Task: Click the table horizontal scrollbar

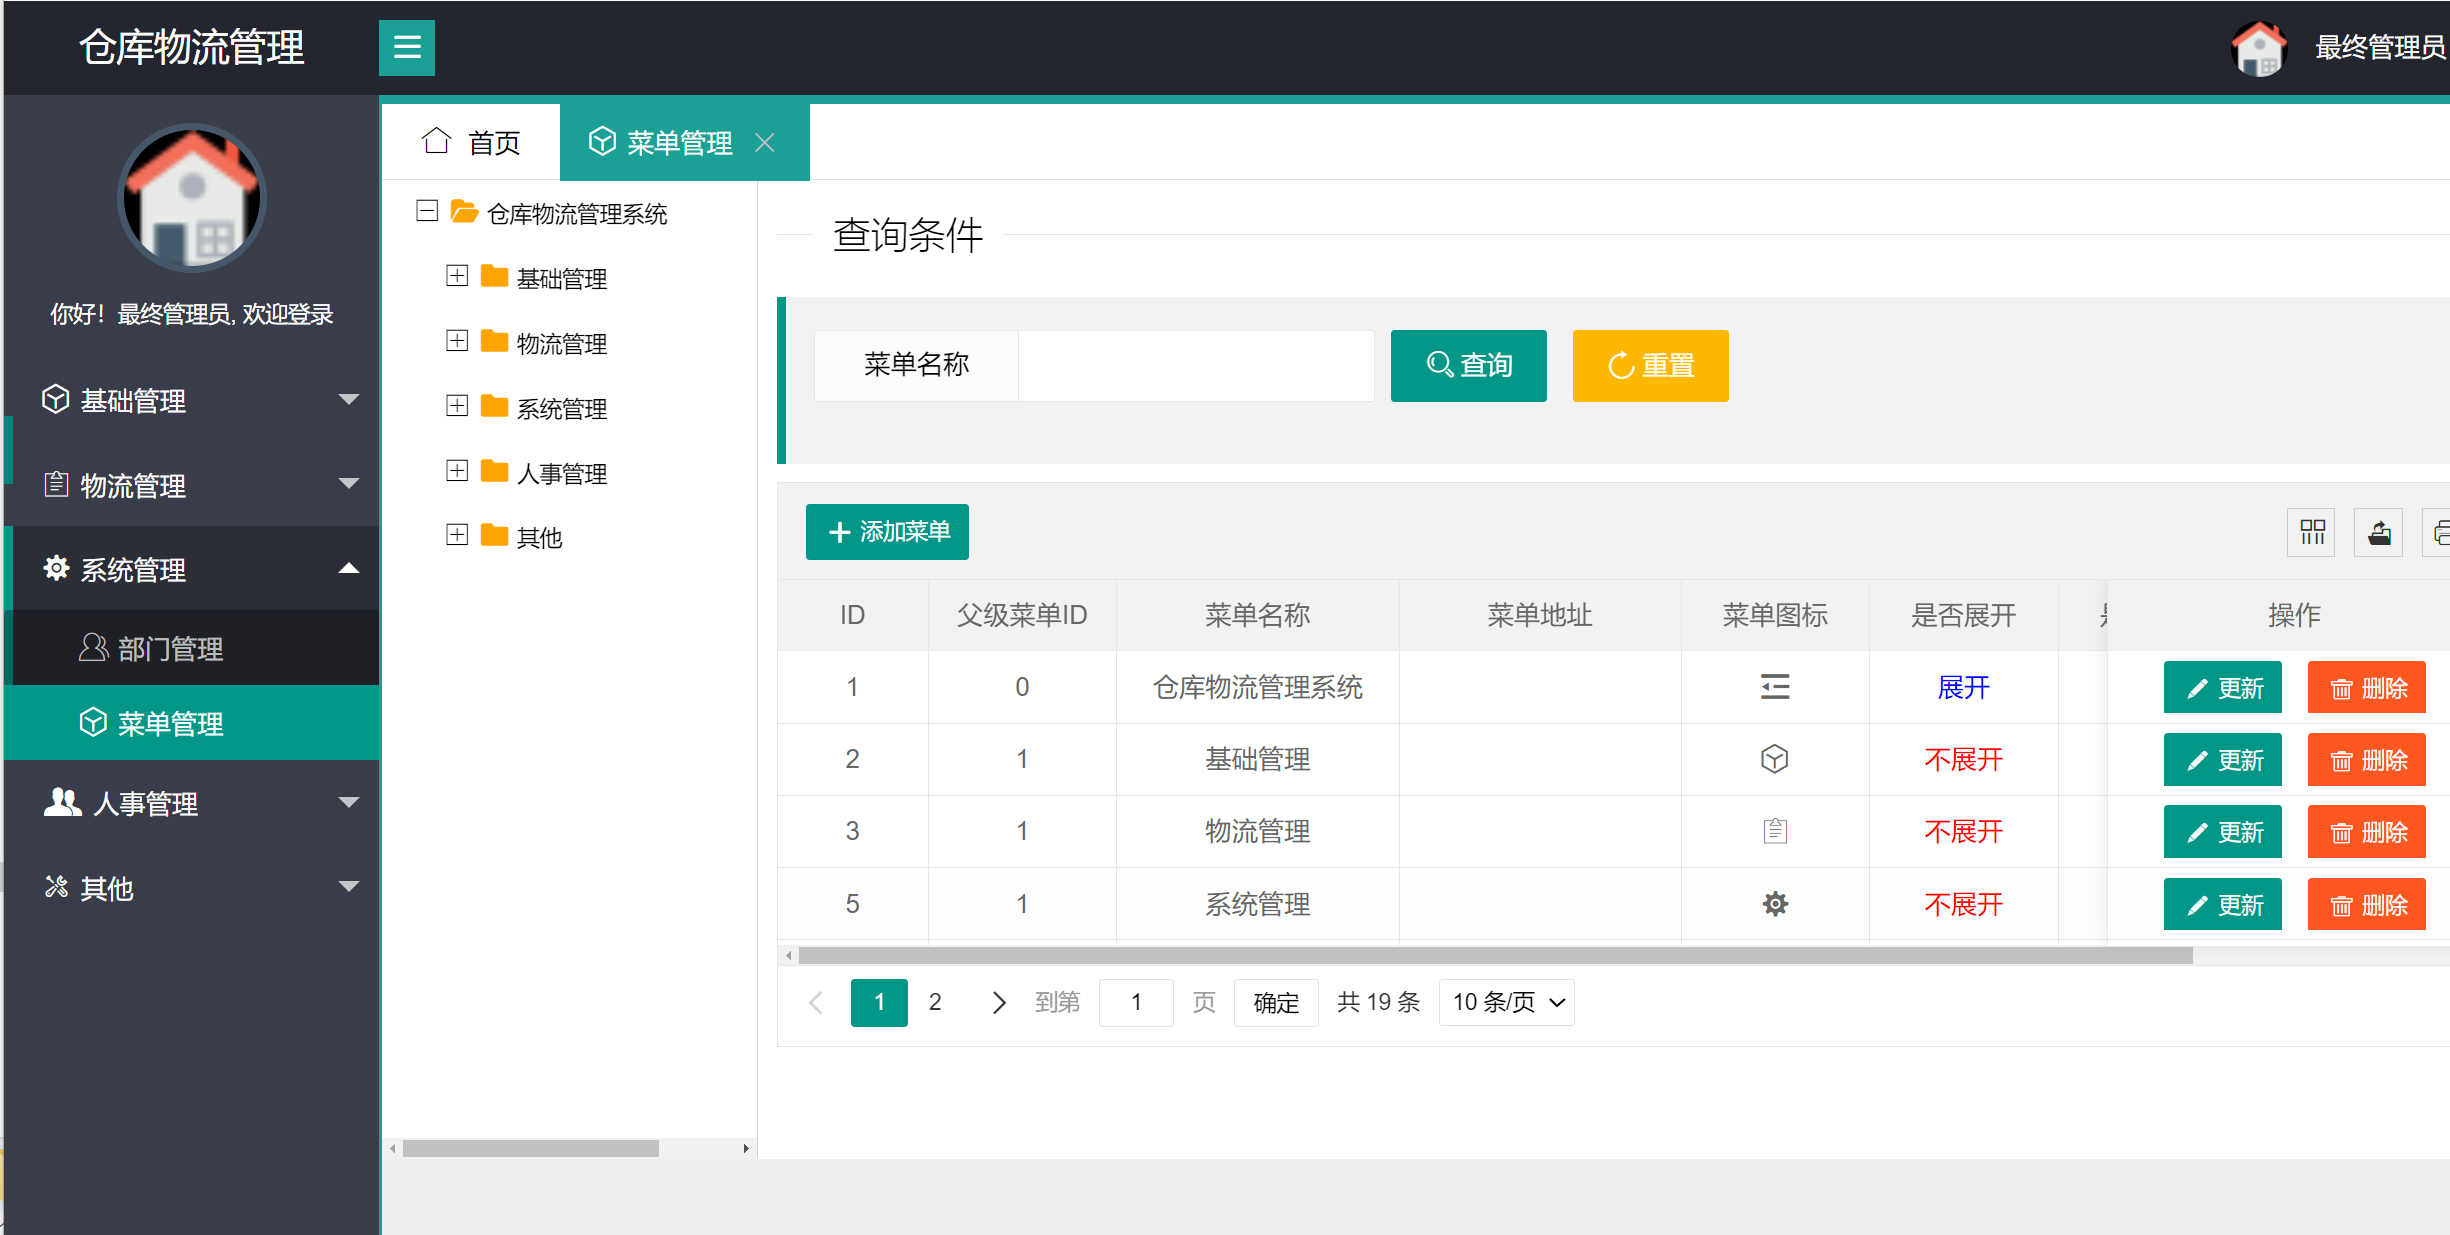Action: tap(1495, 956)
